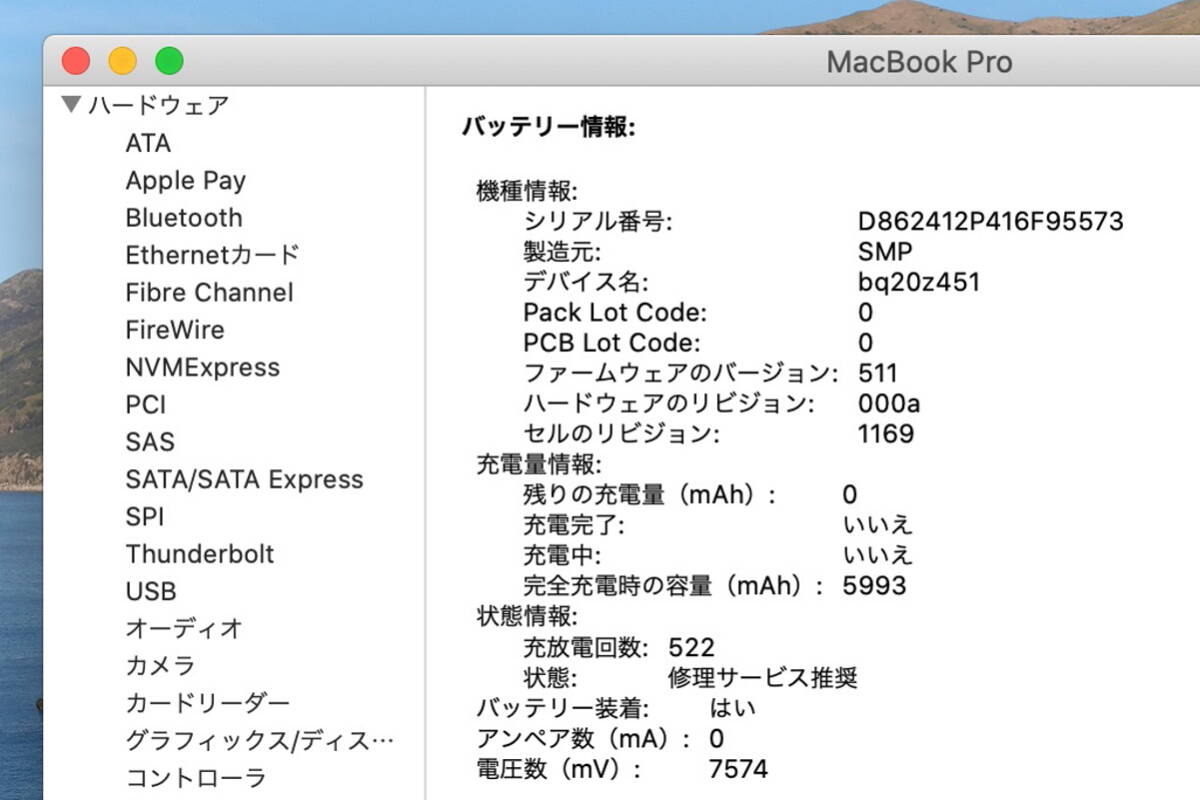Select SPI in the sidebar

[144, 517]
